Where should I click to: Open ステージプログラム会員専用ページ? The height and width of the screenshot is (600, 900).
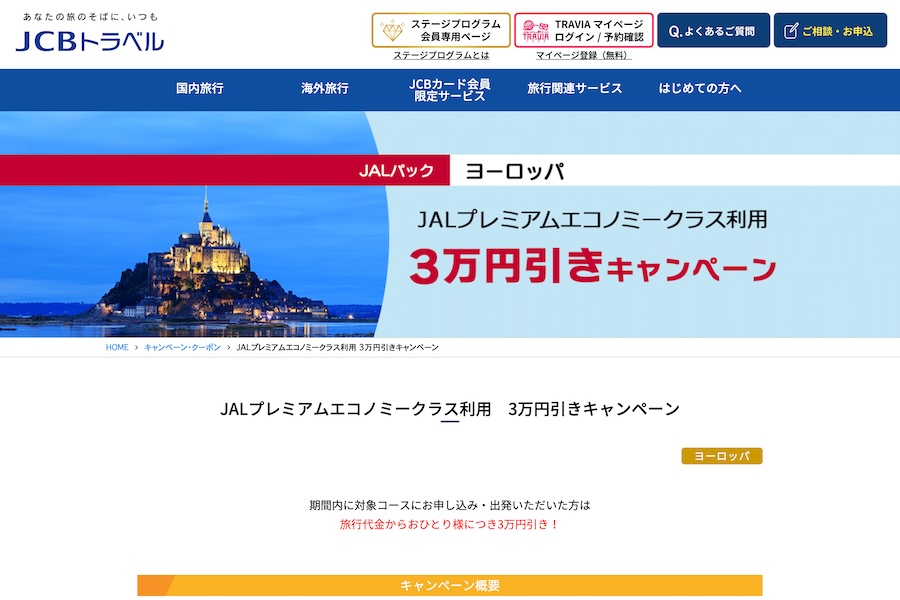click(x=441, y=30)
